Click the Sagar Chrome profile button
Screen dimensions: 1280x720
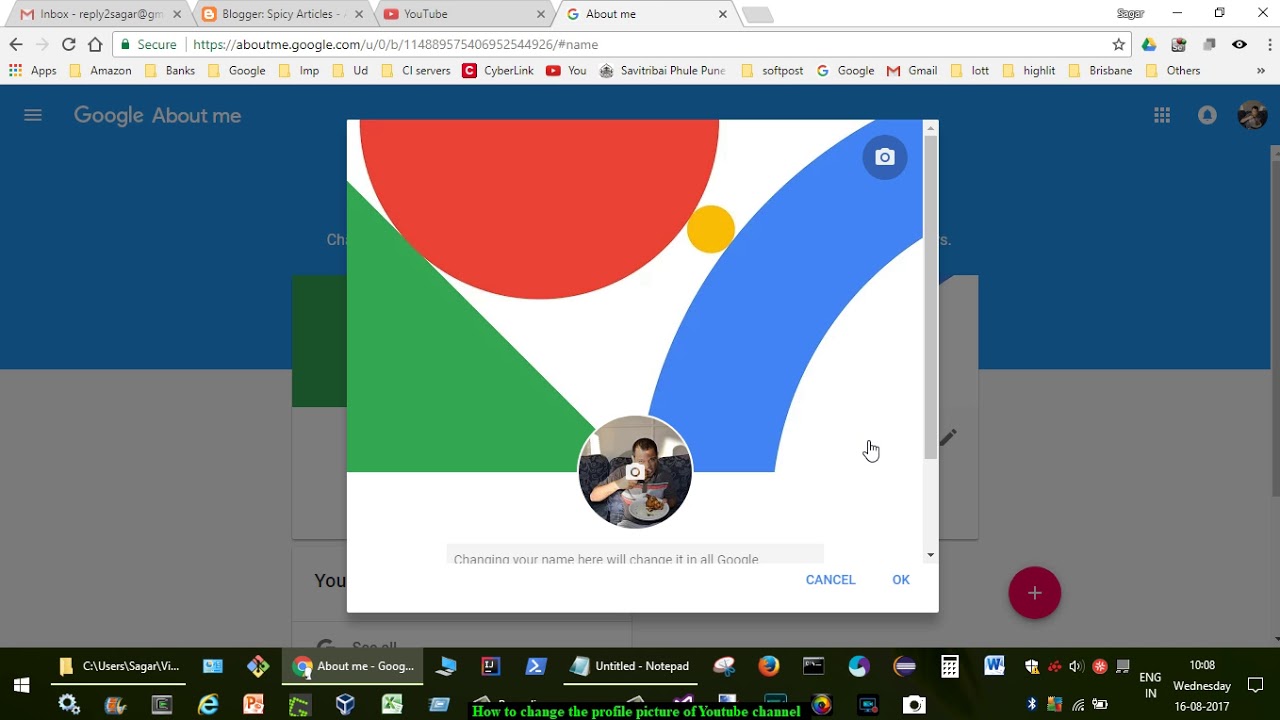tap(1130, 14)
